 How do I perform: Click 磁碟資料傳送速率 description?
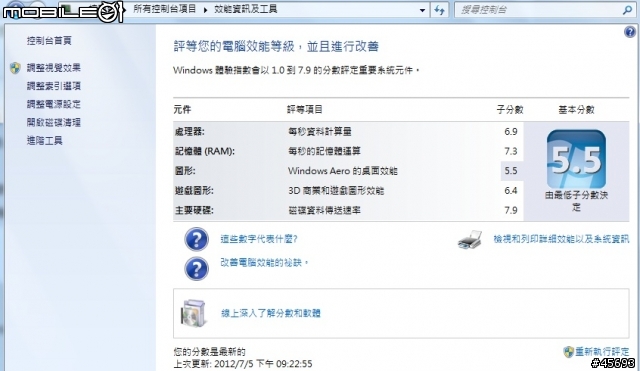(324, 210)
